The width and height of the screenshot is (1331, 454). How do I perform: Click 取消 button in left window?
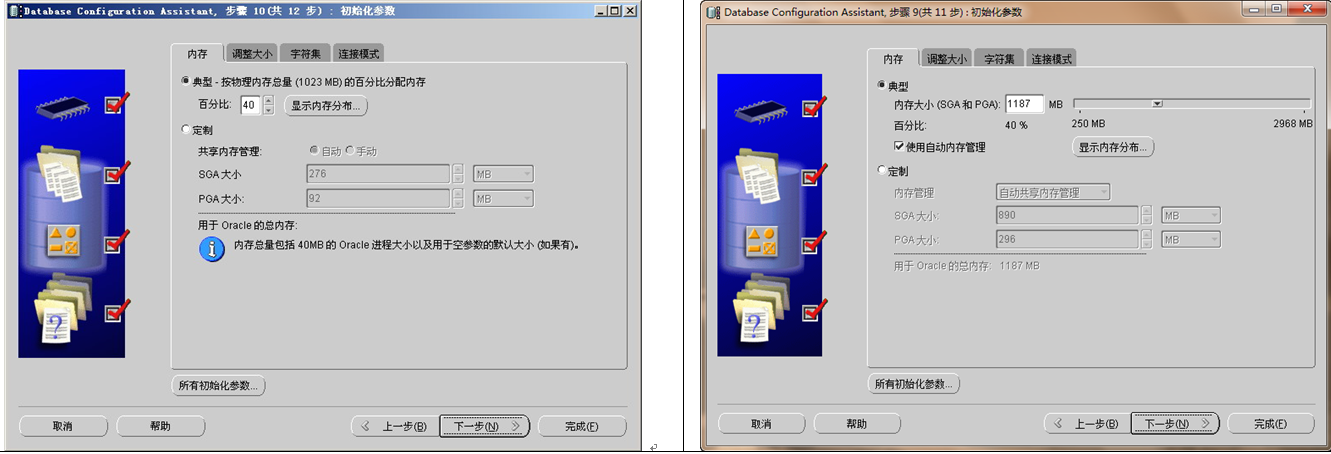(x=62, y=426)
